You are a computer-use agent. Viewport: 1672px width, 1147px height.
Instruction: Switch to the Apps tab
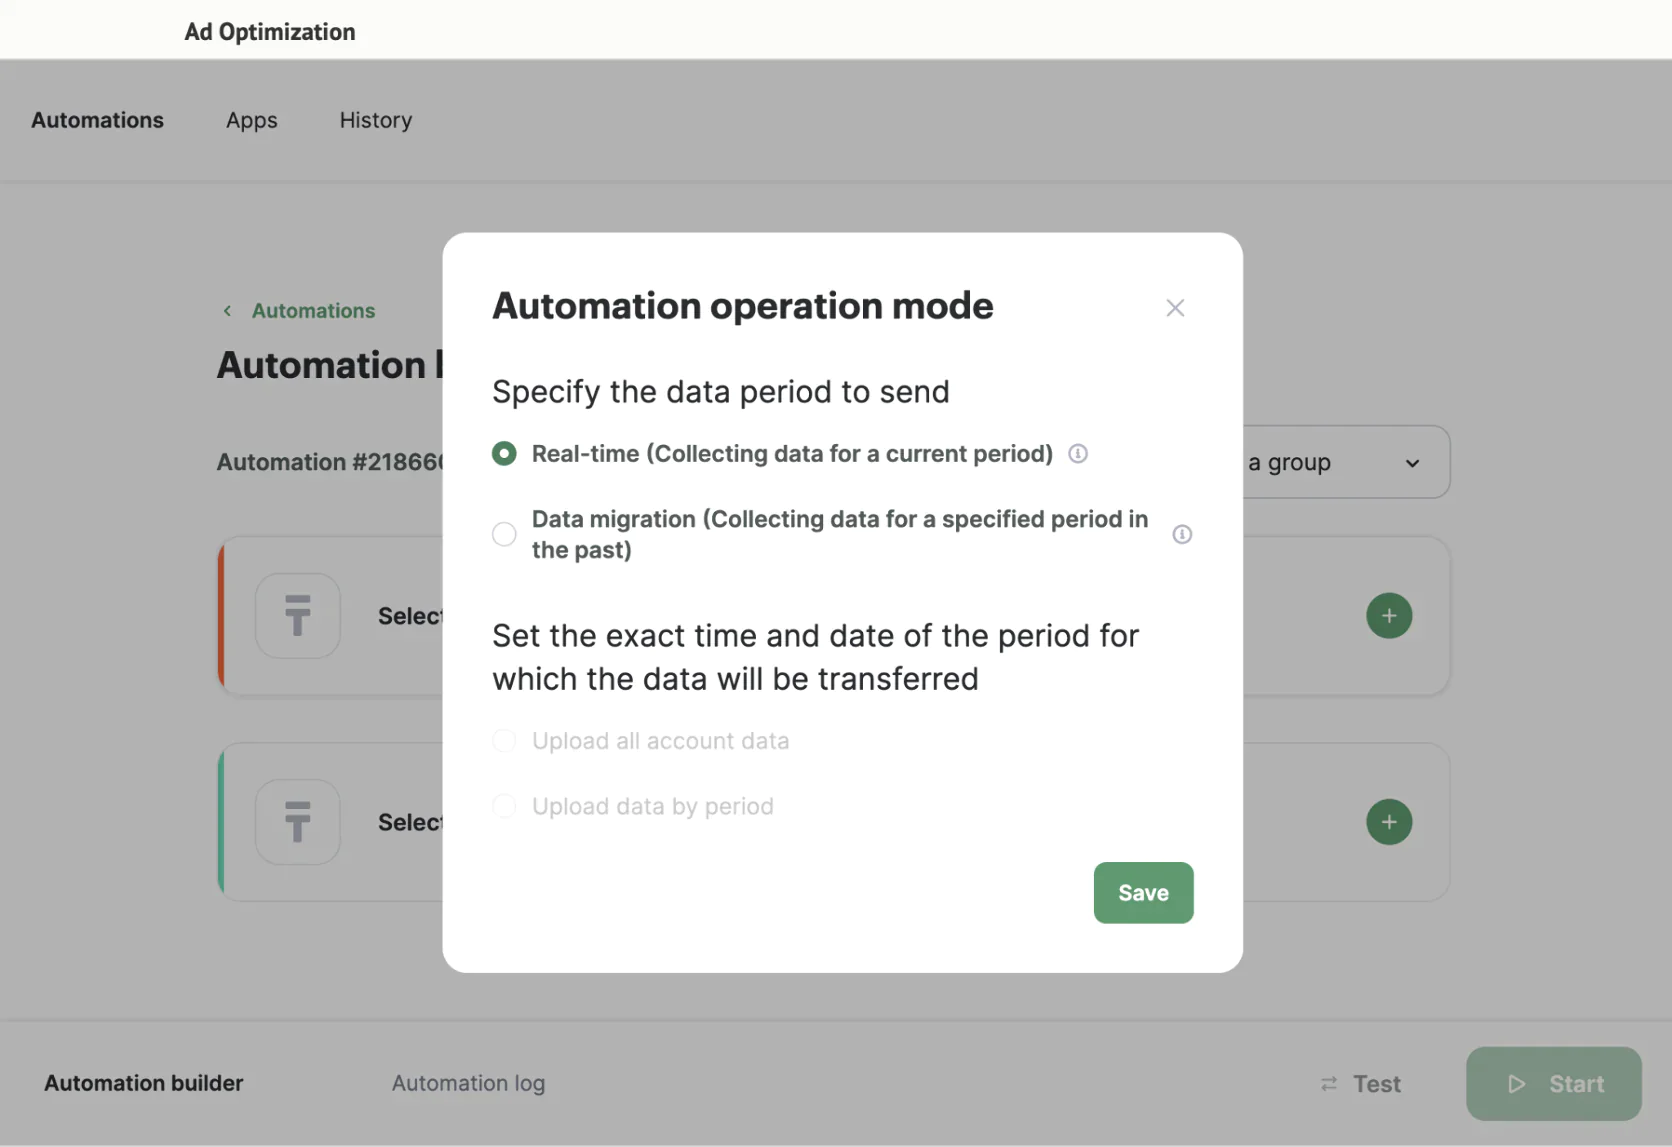[251, 120]
